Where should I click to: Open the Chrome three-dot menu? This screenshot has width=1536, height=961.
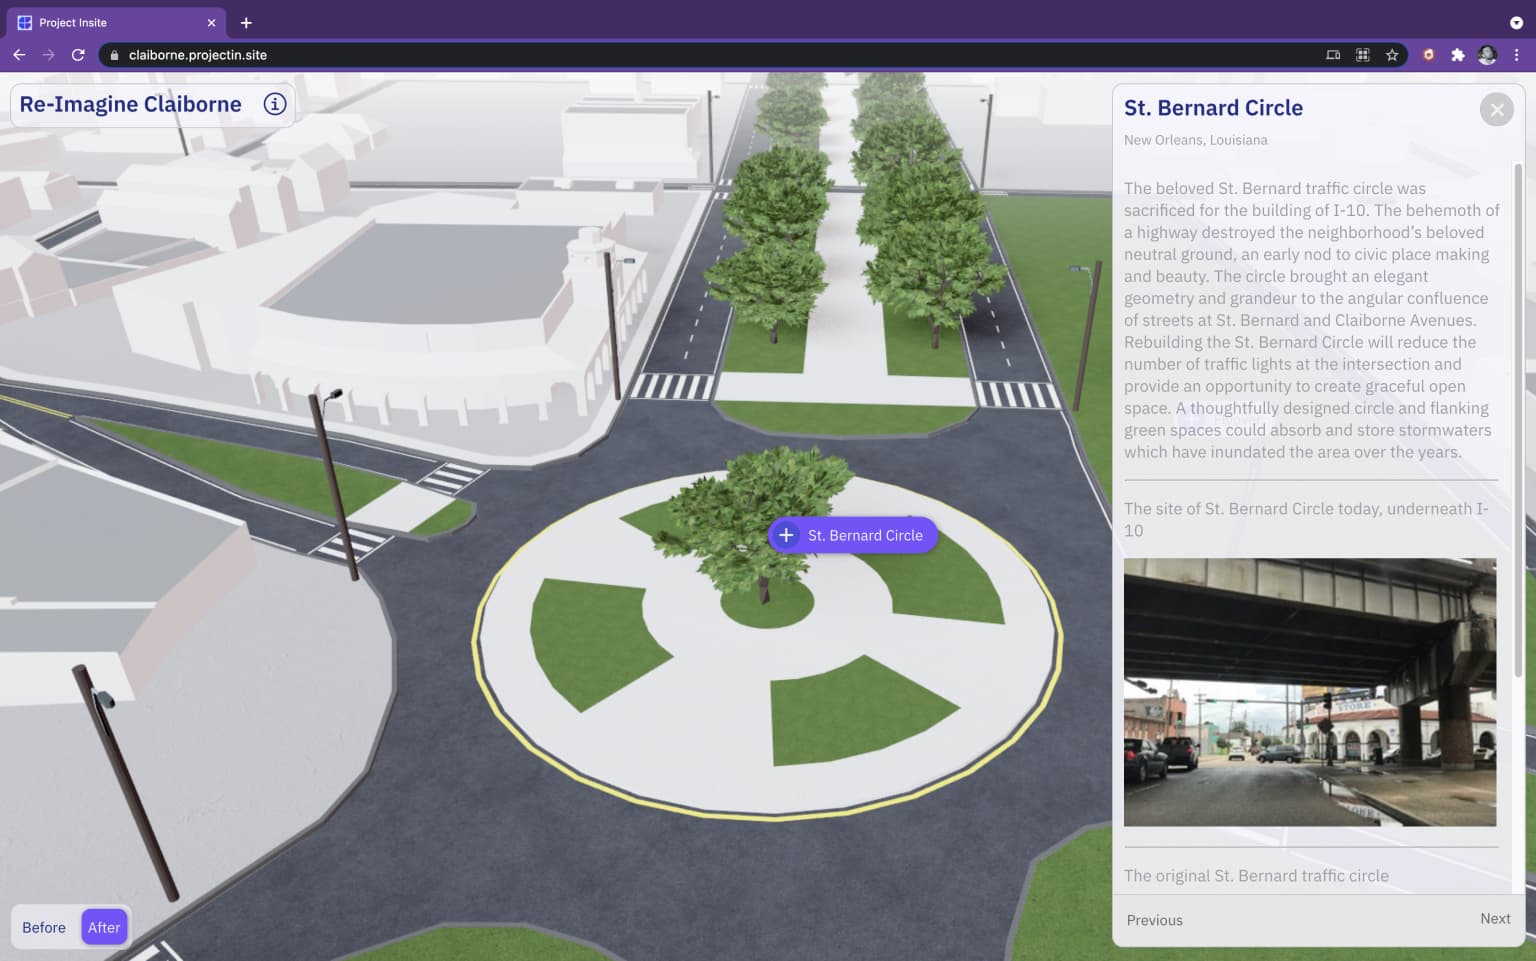tap(1516, 55)
